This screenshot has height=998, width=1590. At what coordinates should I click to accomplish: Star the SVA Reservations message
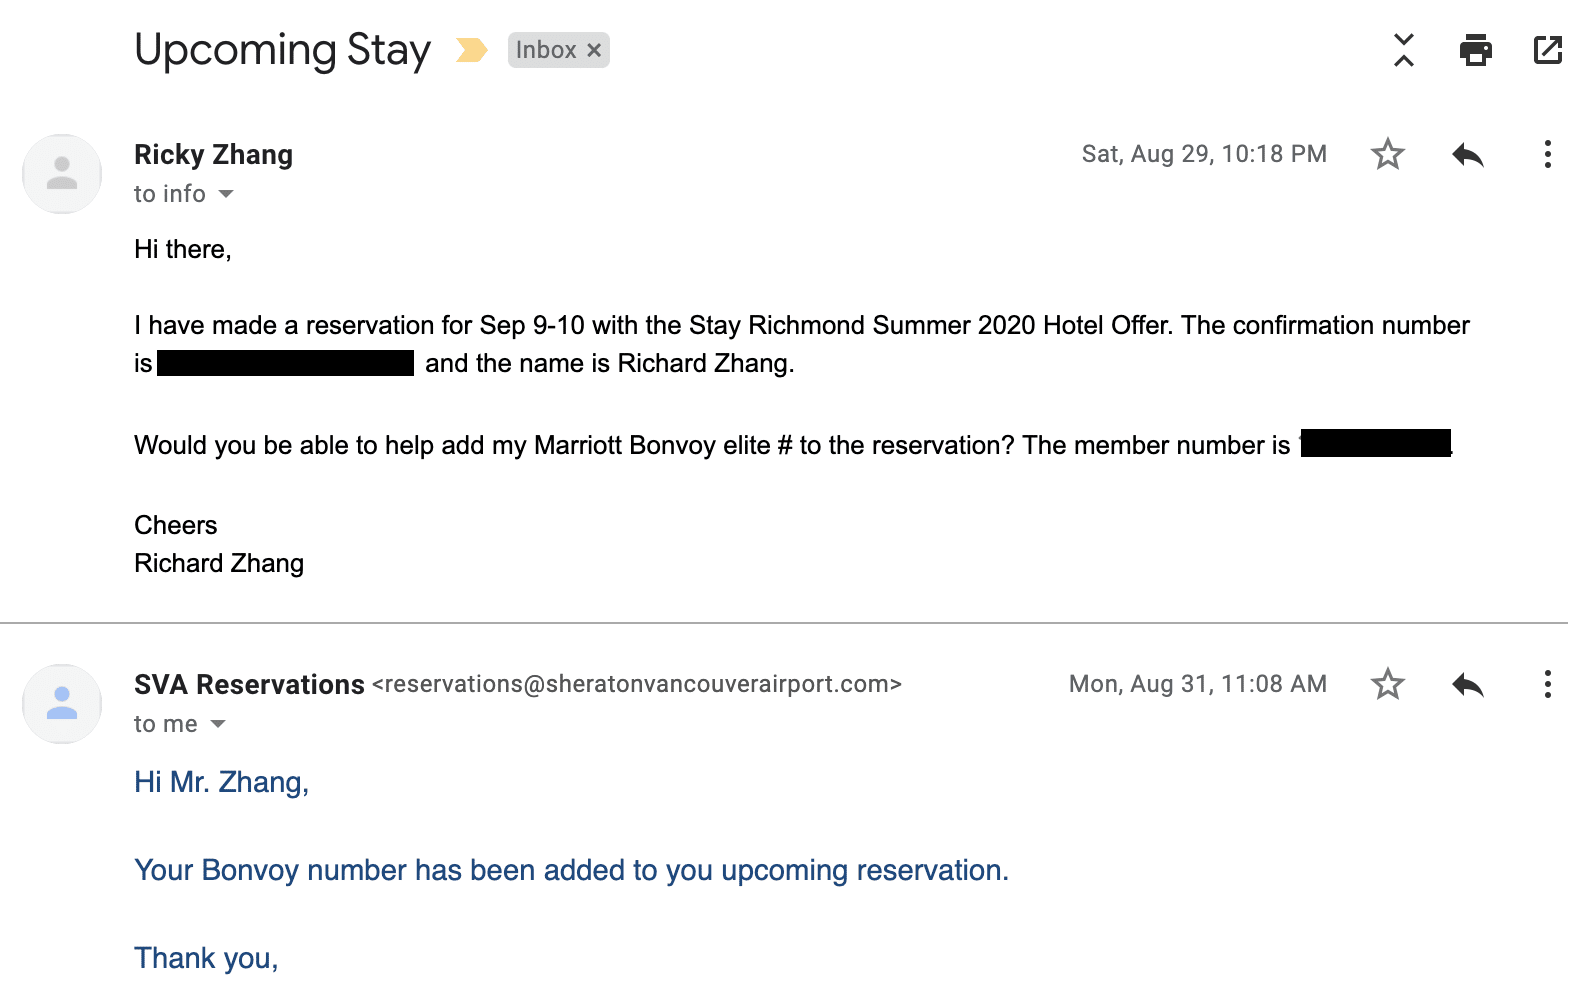pos(1388,684)
